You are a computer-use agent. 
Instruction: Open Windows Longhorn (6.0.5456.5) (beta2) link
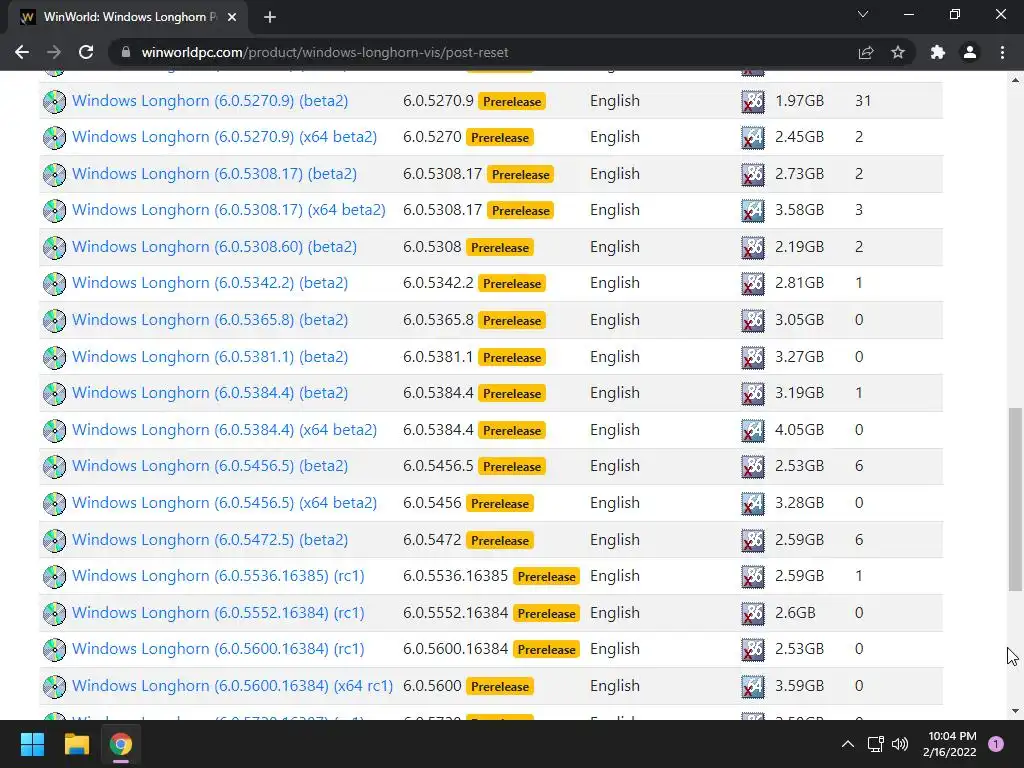pyautogui.click(x=210, y=466)
